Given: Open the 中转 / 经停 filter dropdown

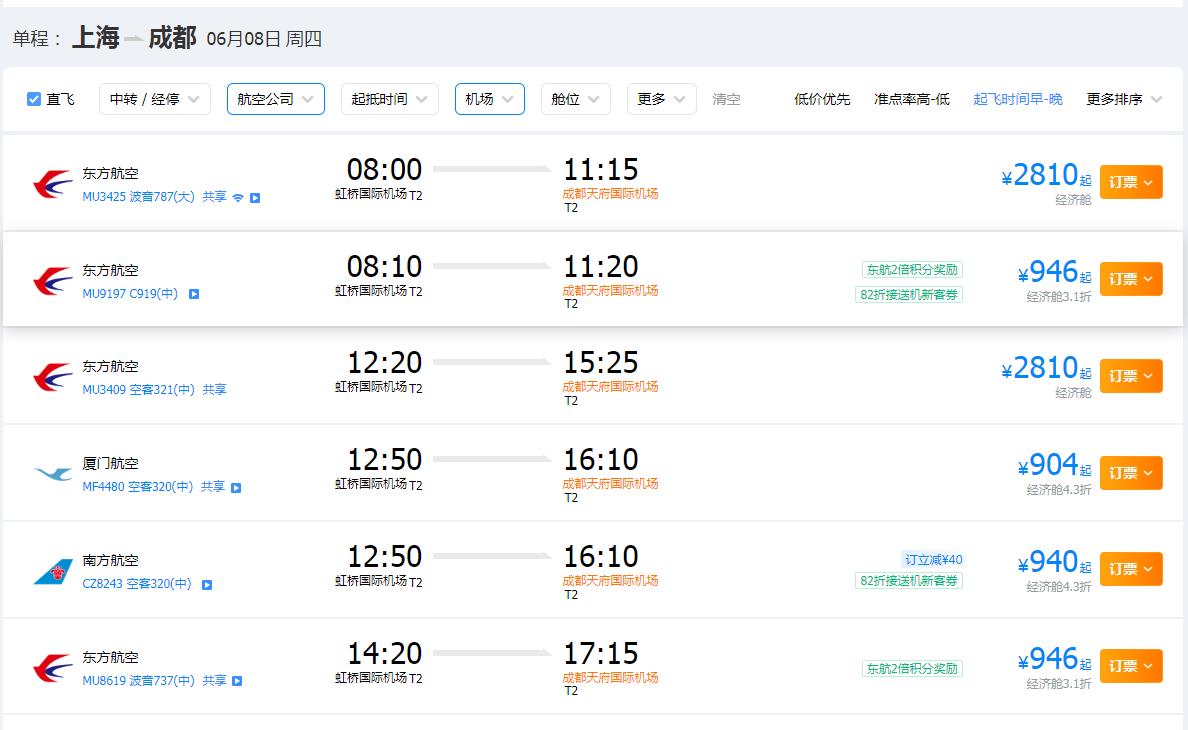Looking at the screenshot, I should [x=155, y=99].
